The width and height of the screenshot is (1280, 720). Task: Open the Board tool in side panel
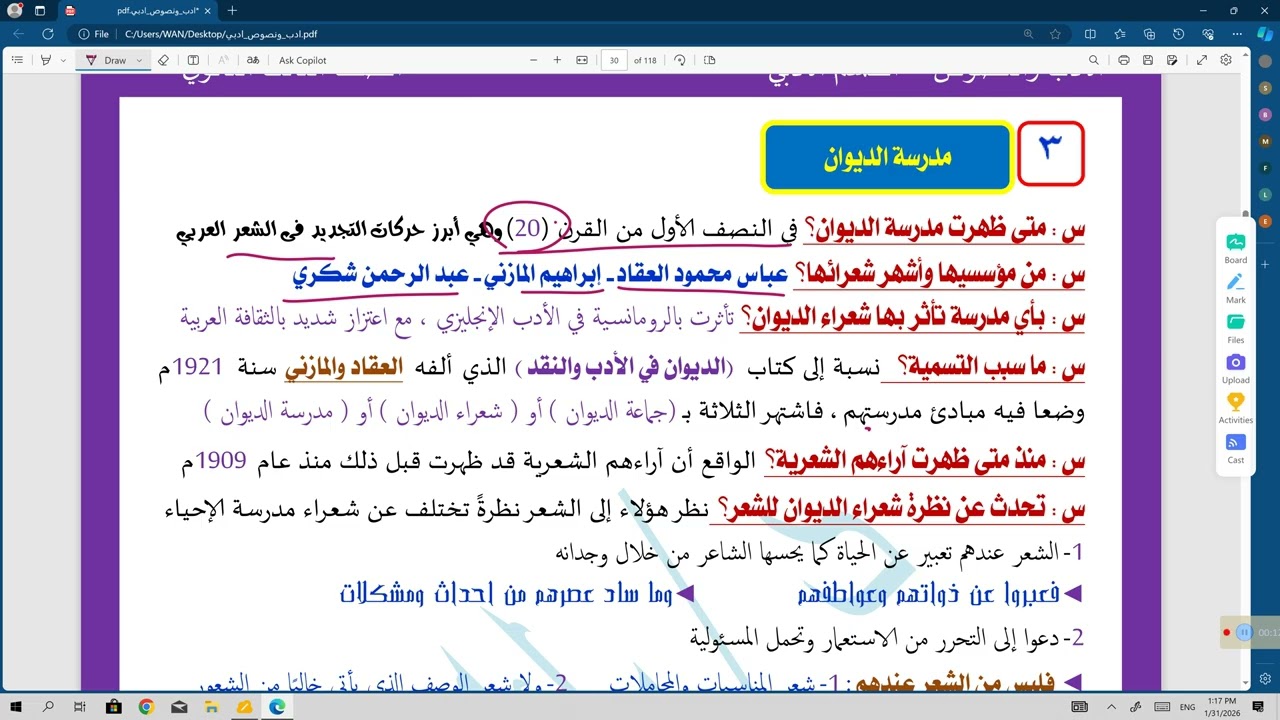tap(1236, 248)
